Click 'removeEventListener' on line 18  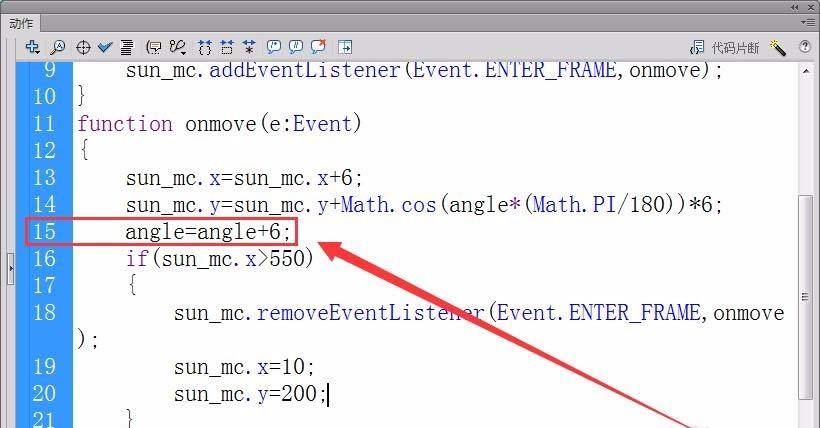(x=370, y=313)
